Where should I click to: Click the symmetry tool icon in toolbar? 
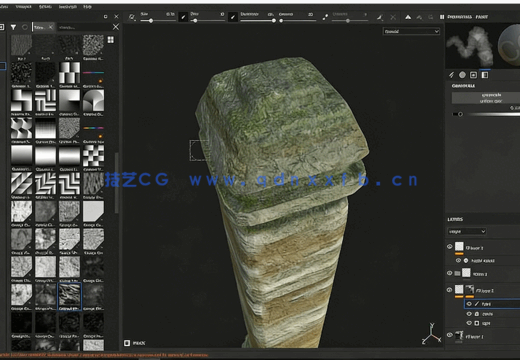(380, 17)
